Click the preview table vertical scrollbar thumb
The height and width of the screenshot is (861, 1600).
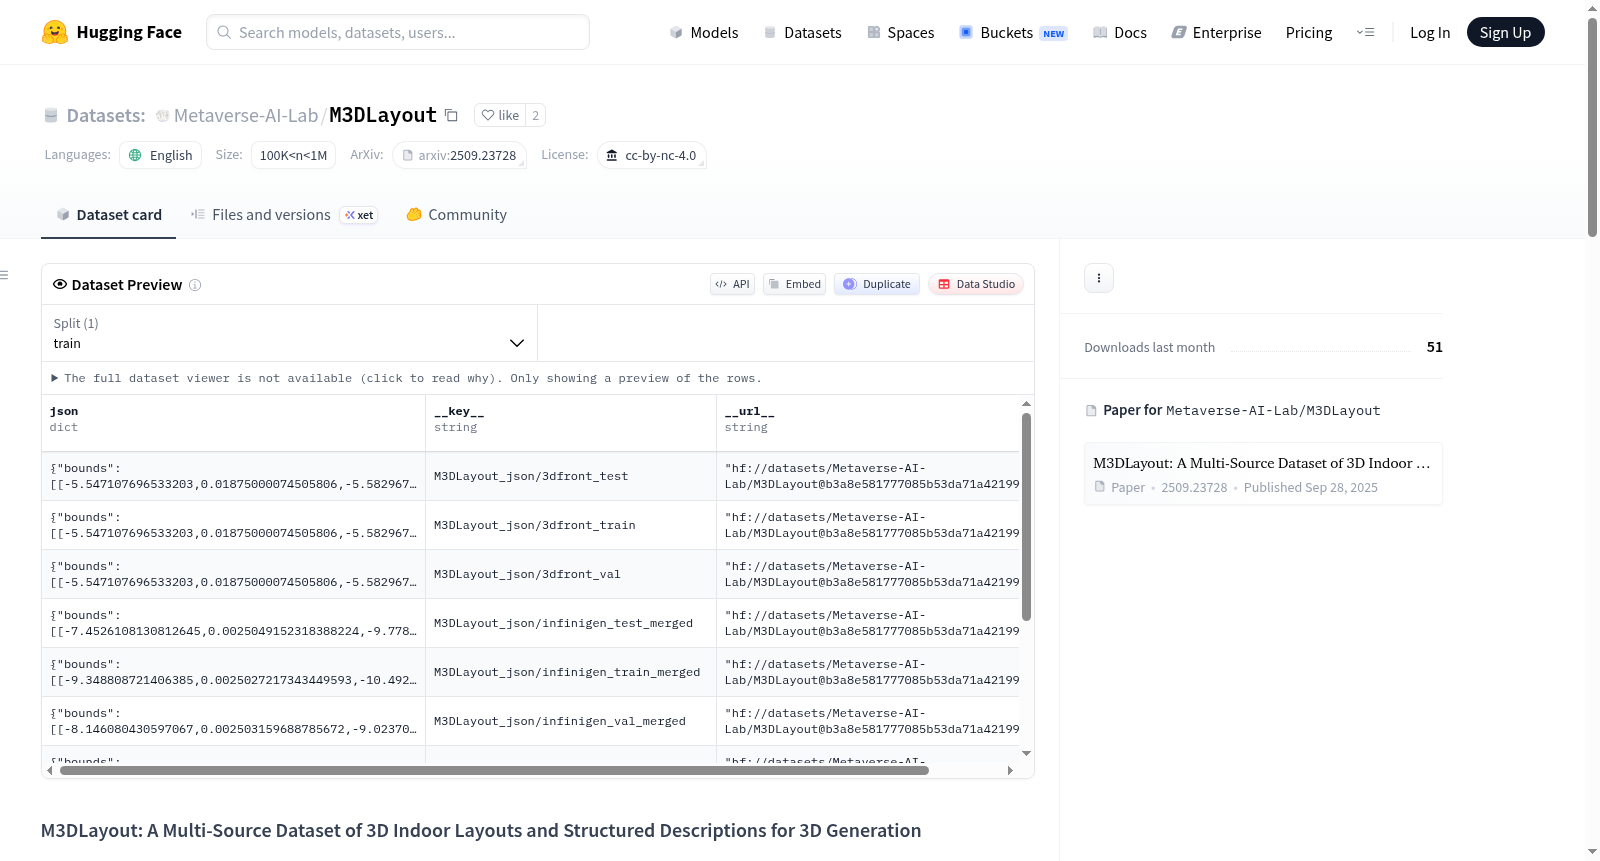tap(1026, 516)
